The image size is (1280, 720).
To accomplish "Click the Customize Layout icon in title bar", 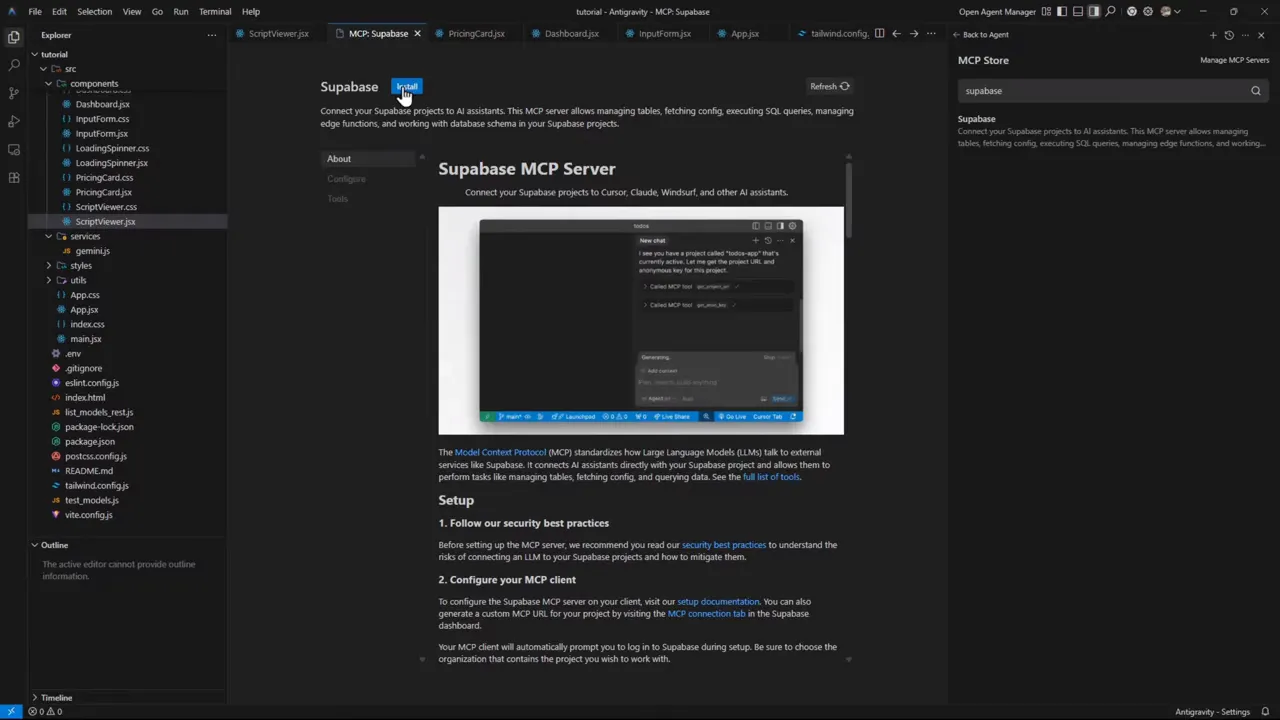I will tap(1046, 11).
